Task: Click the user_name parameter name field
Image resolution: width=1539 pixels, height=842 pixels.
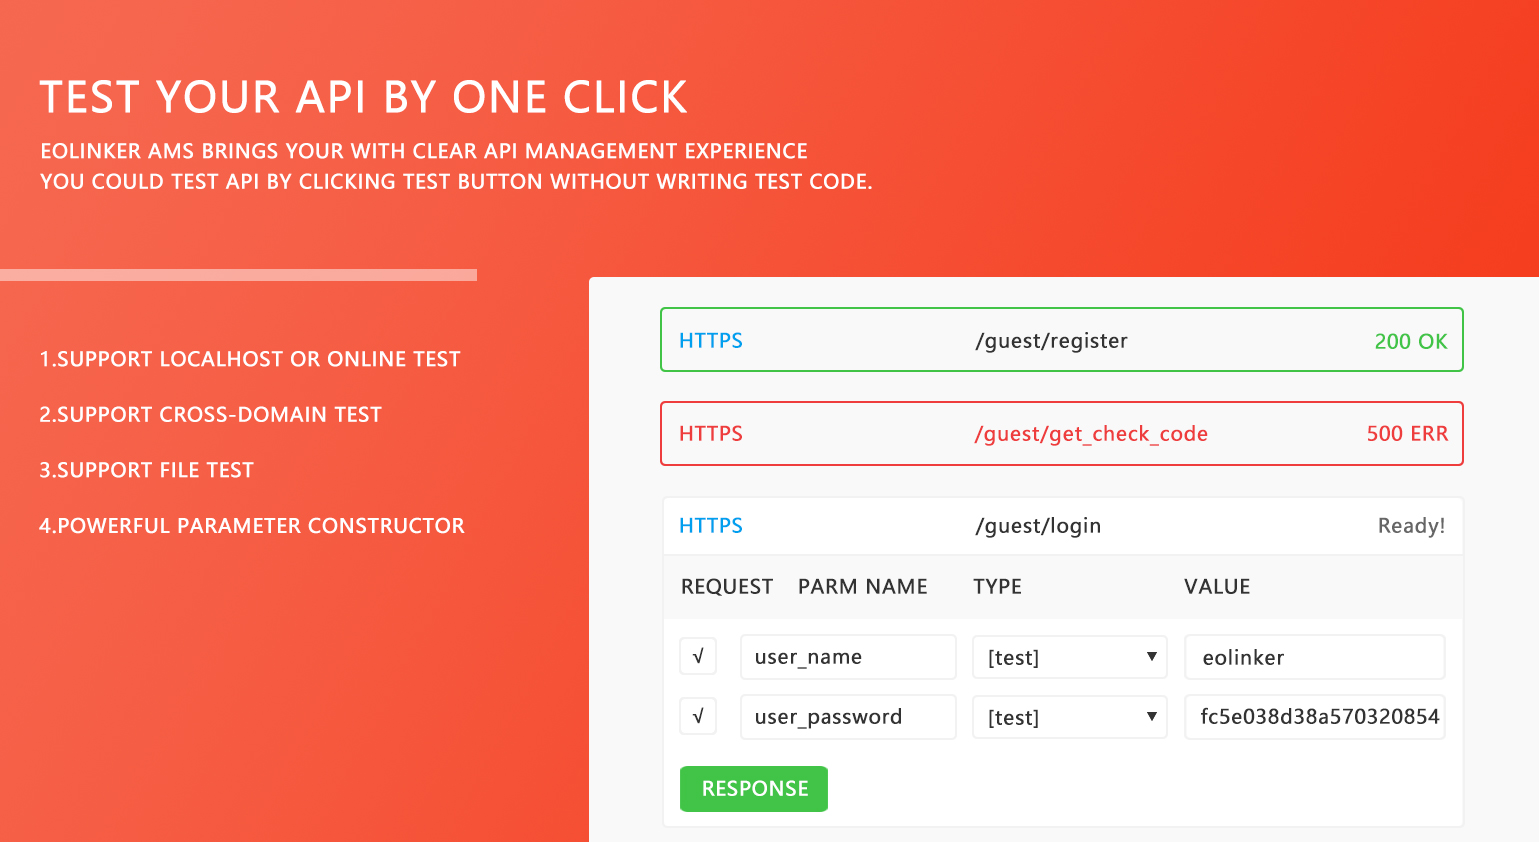Action: (x=847, y=657)
